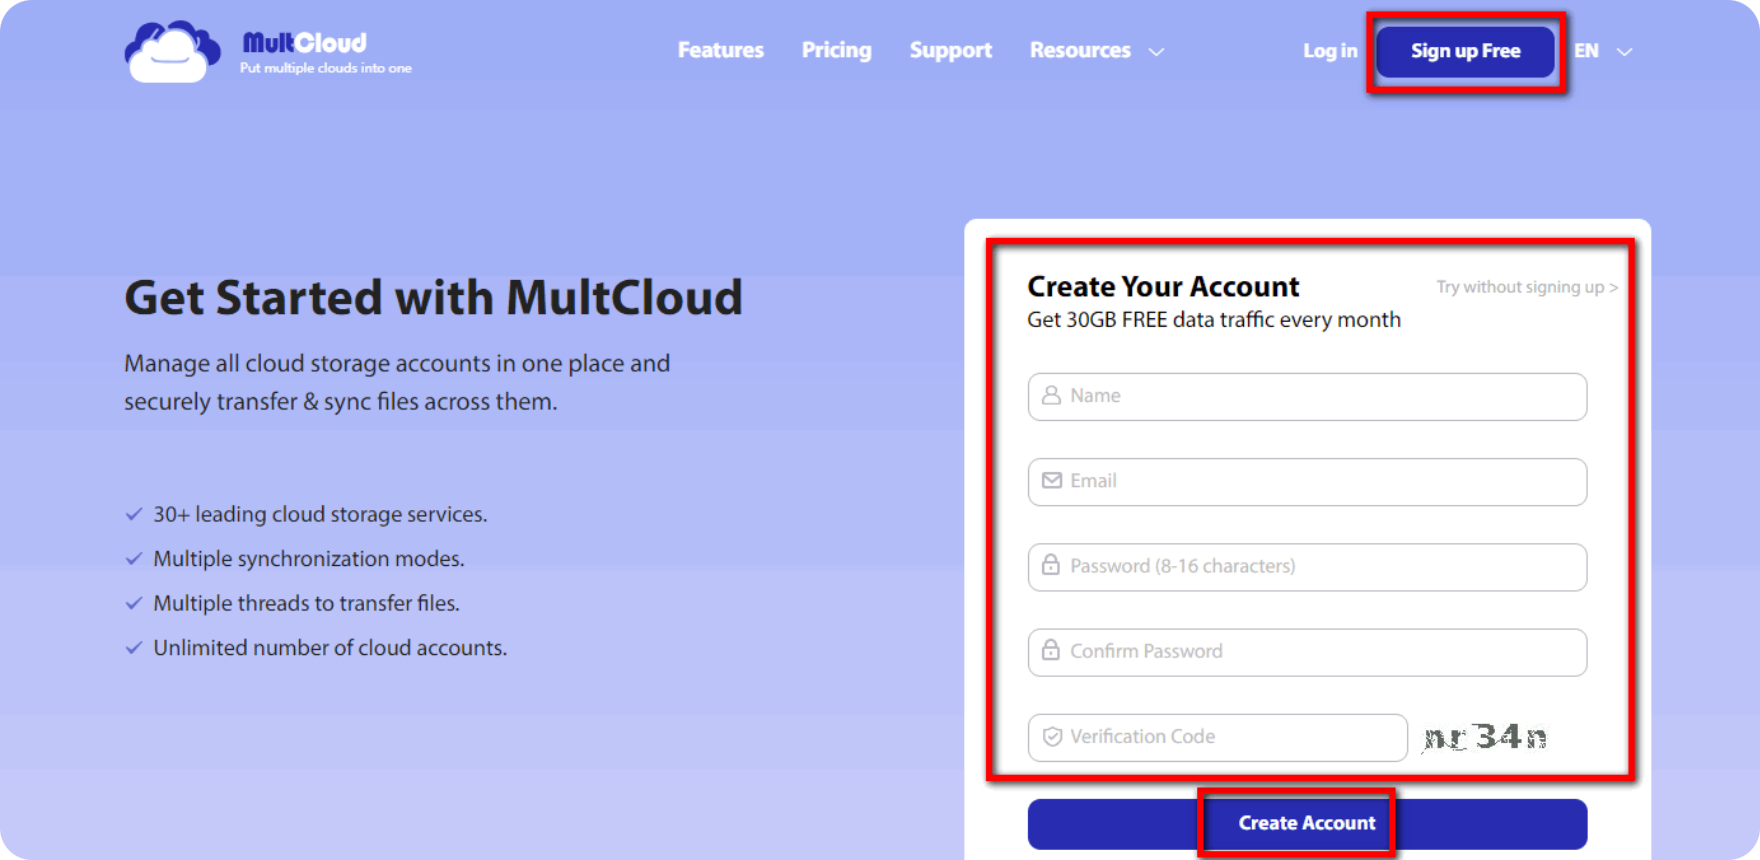1760x860 pixels.
Task: Click the MultCloud cloud logo
Action: pyautogui.click(x=172, y=51)
